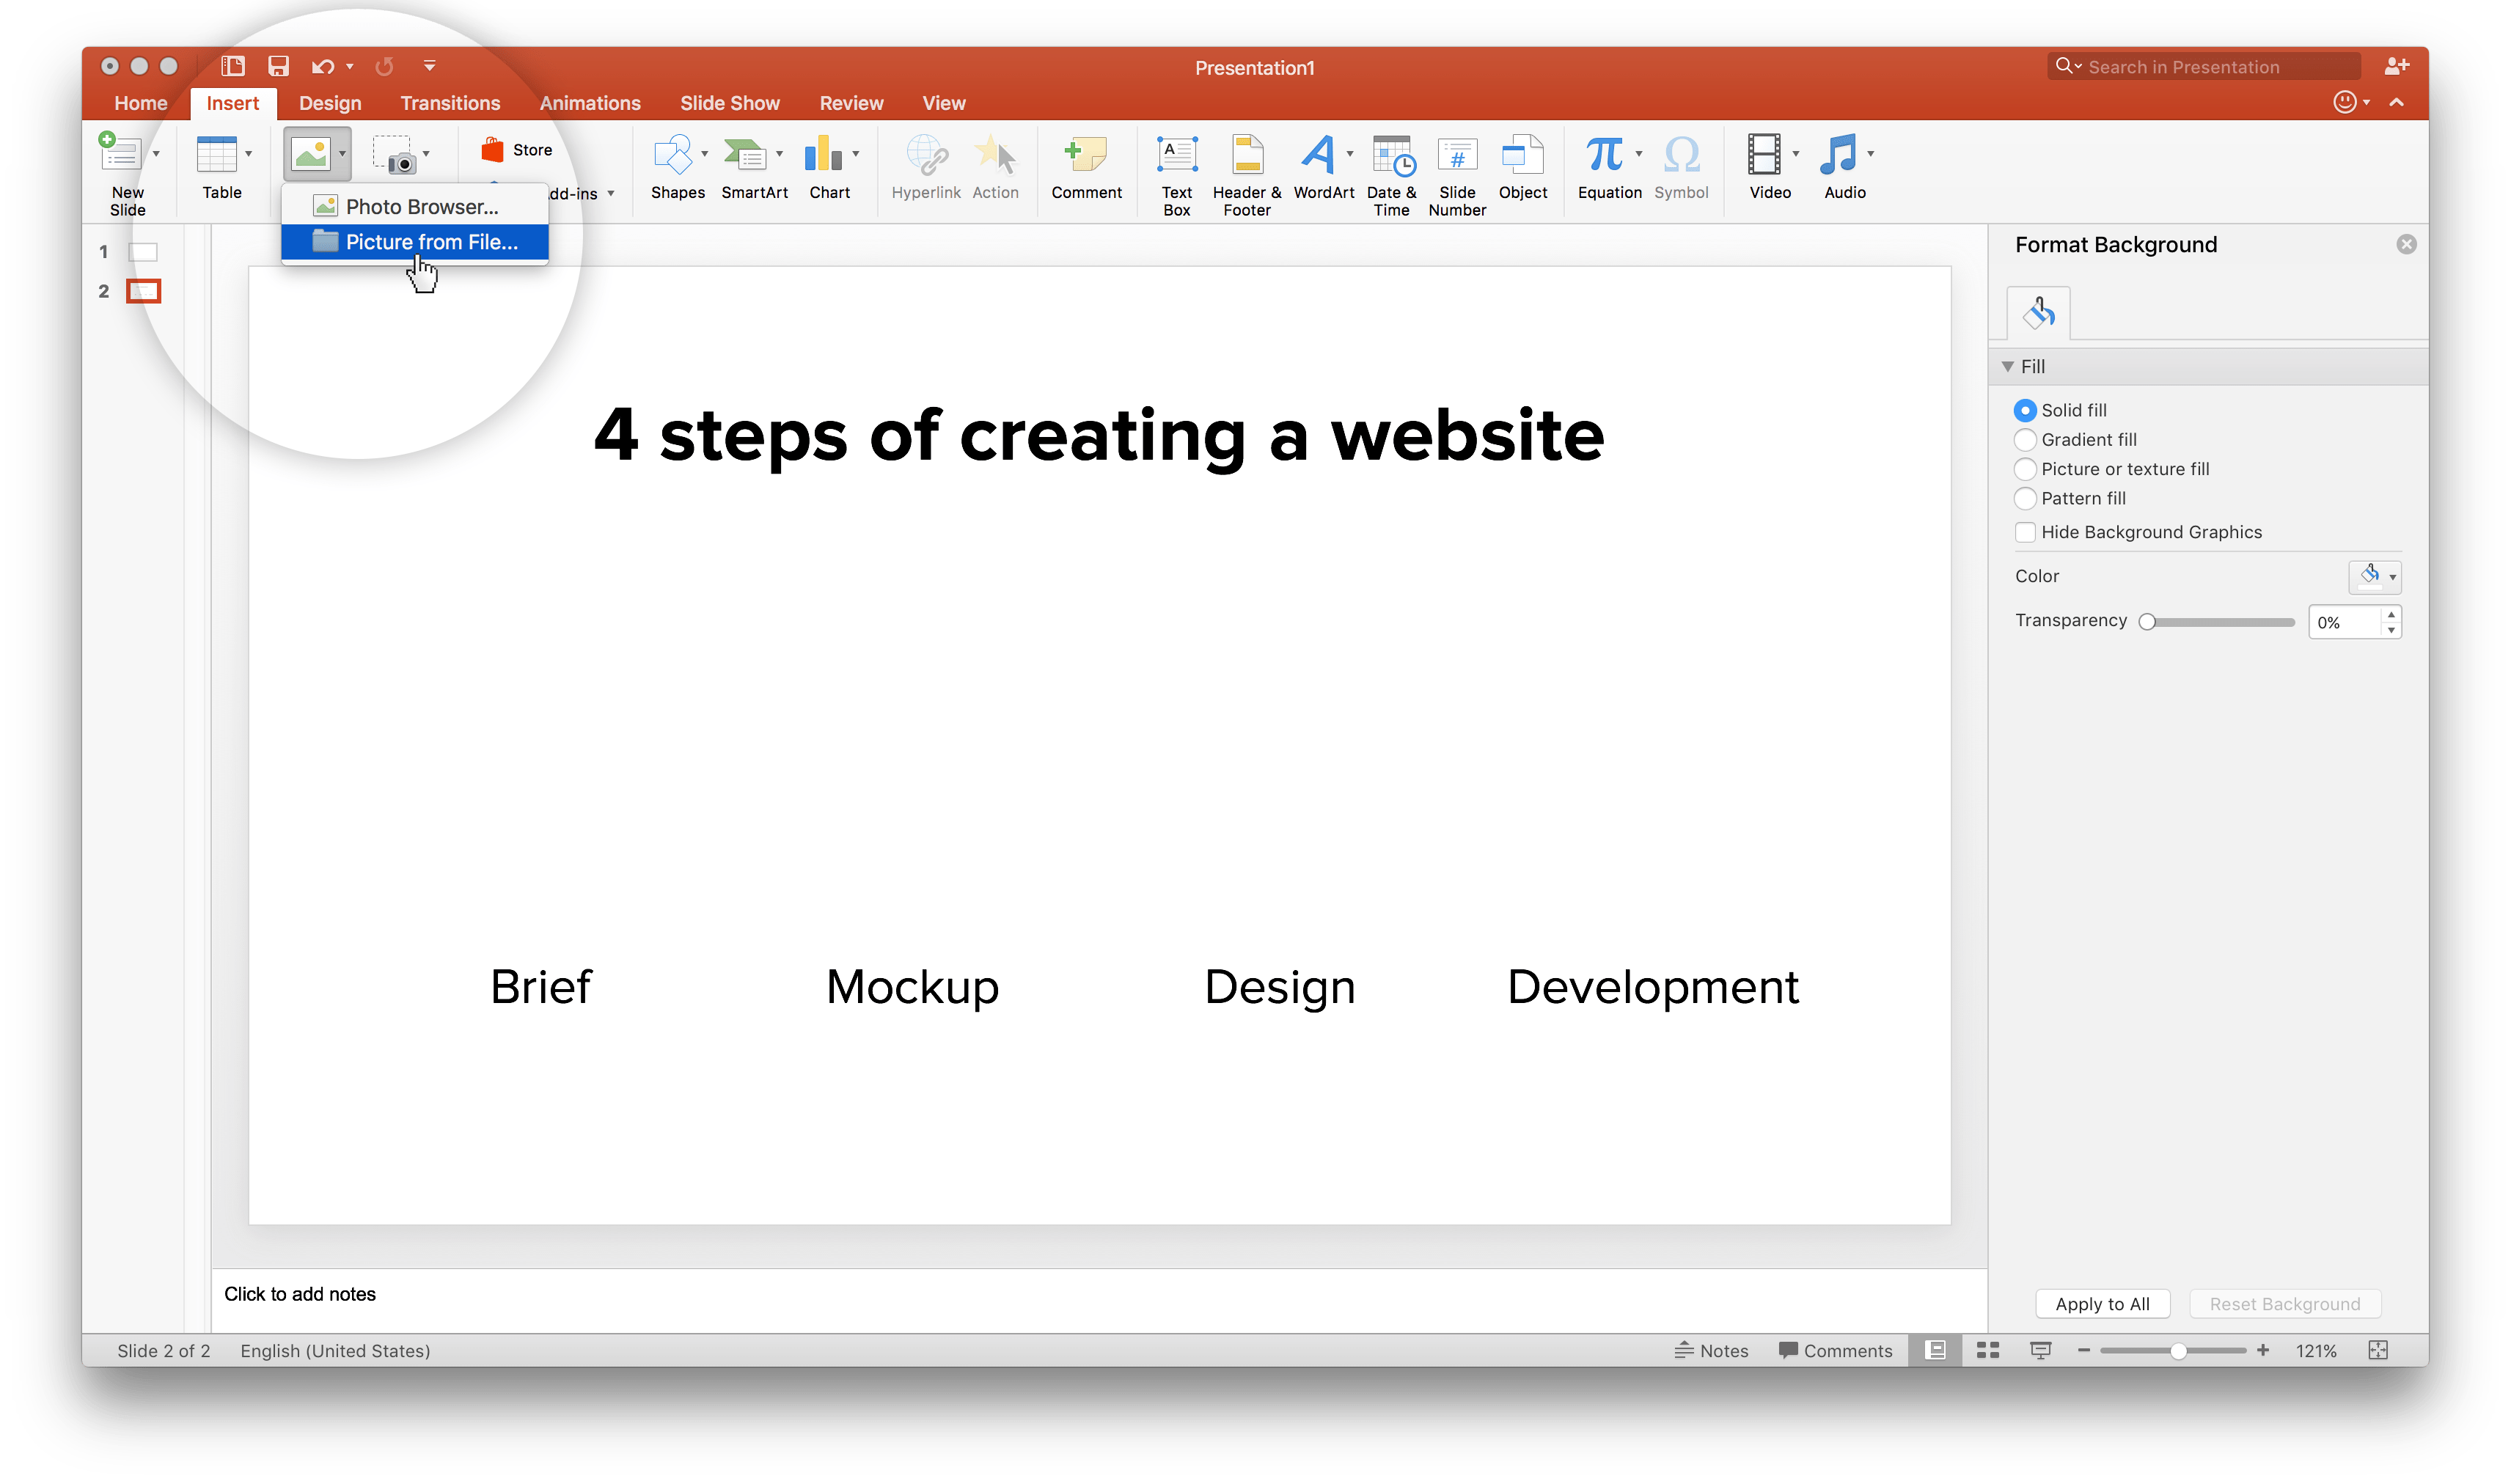The image size is (2511, 1484).
Task: Select the Gradient fill option
Action: pos(2025,439)
